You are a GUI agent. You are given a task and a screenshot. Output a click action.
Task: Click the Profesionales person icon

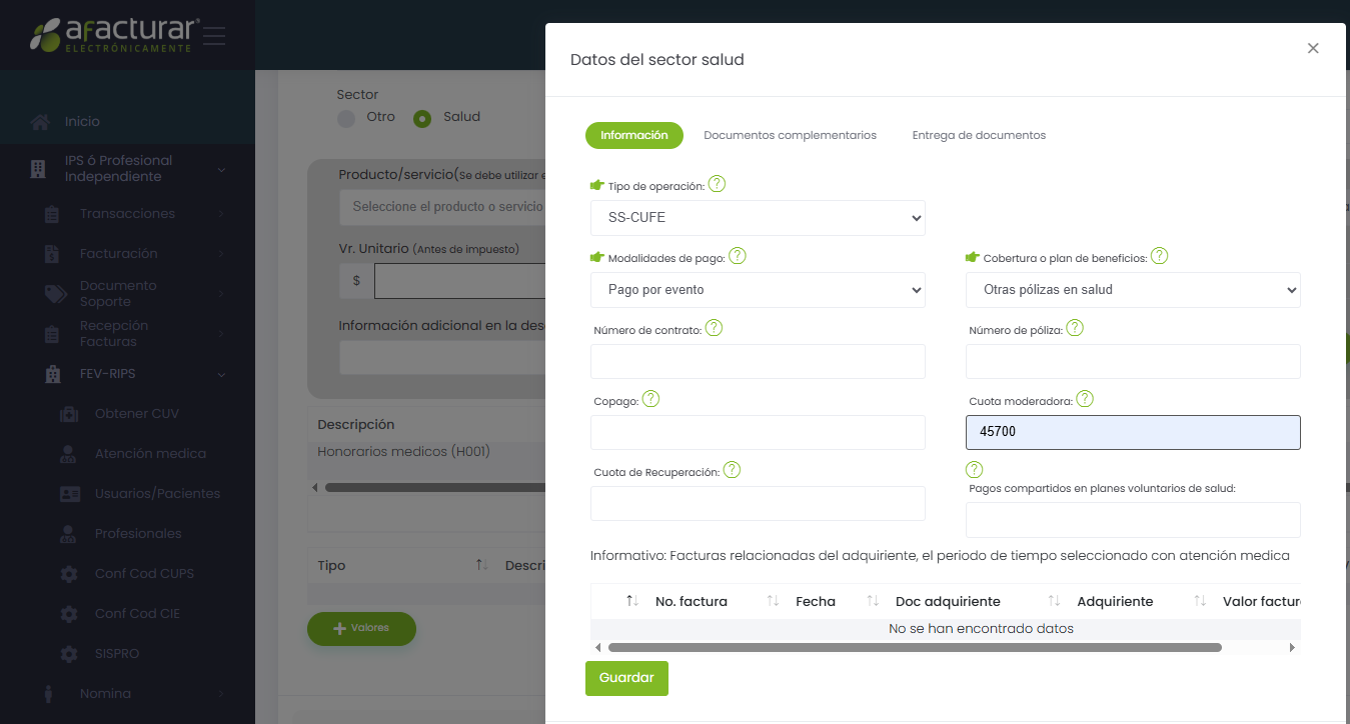click(69, 534)
